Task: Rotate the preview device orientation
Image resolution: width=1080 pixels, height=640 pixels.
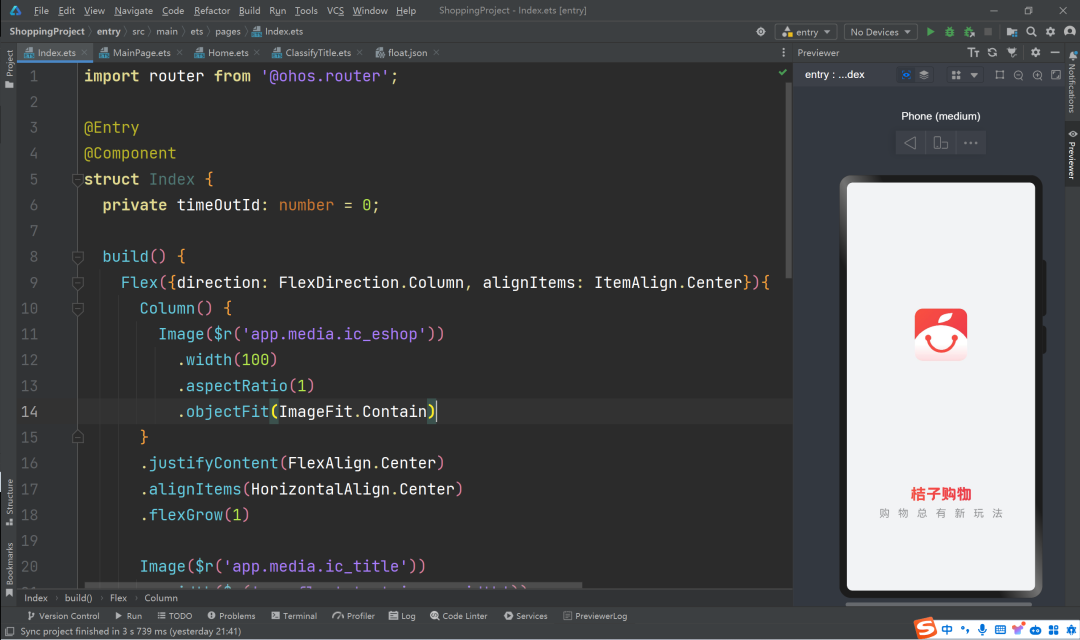Action: click(940, 143)
